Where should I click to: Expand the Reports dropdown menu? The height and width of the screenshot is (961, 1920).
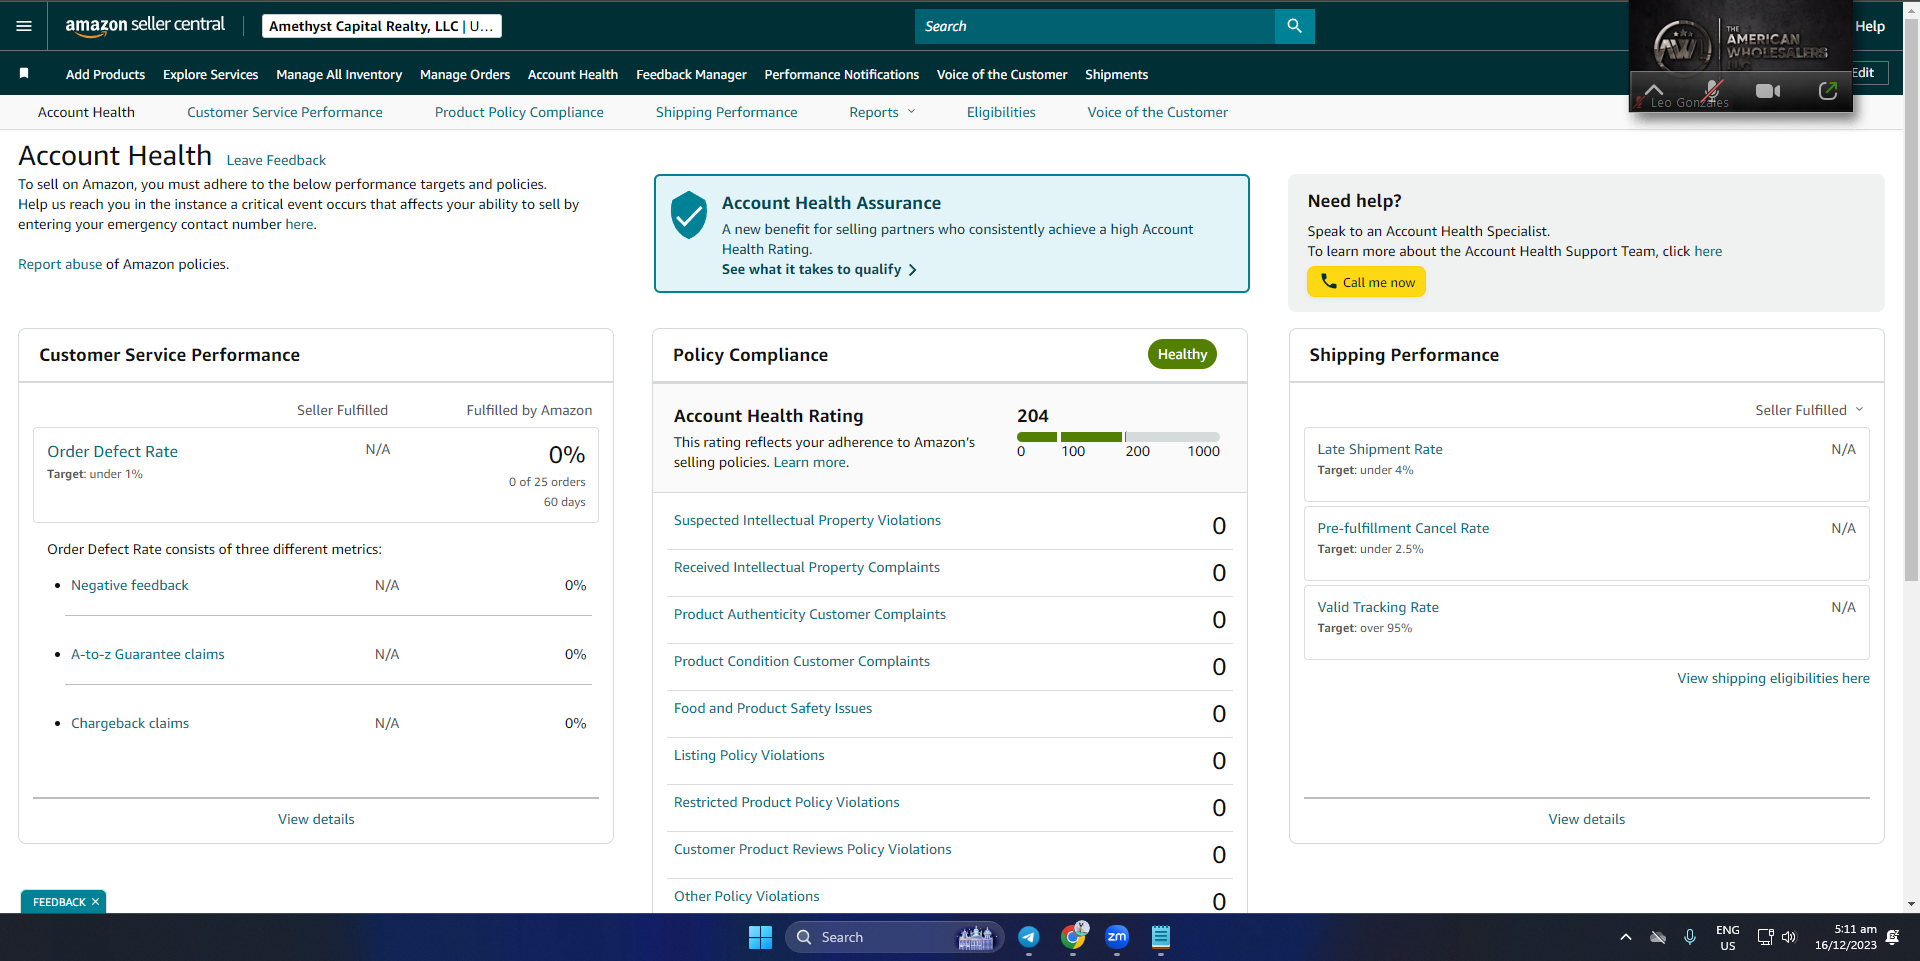(x=882, y=112)
